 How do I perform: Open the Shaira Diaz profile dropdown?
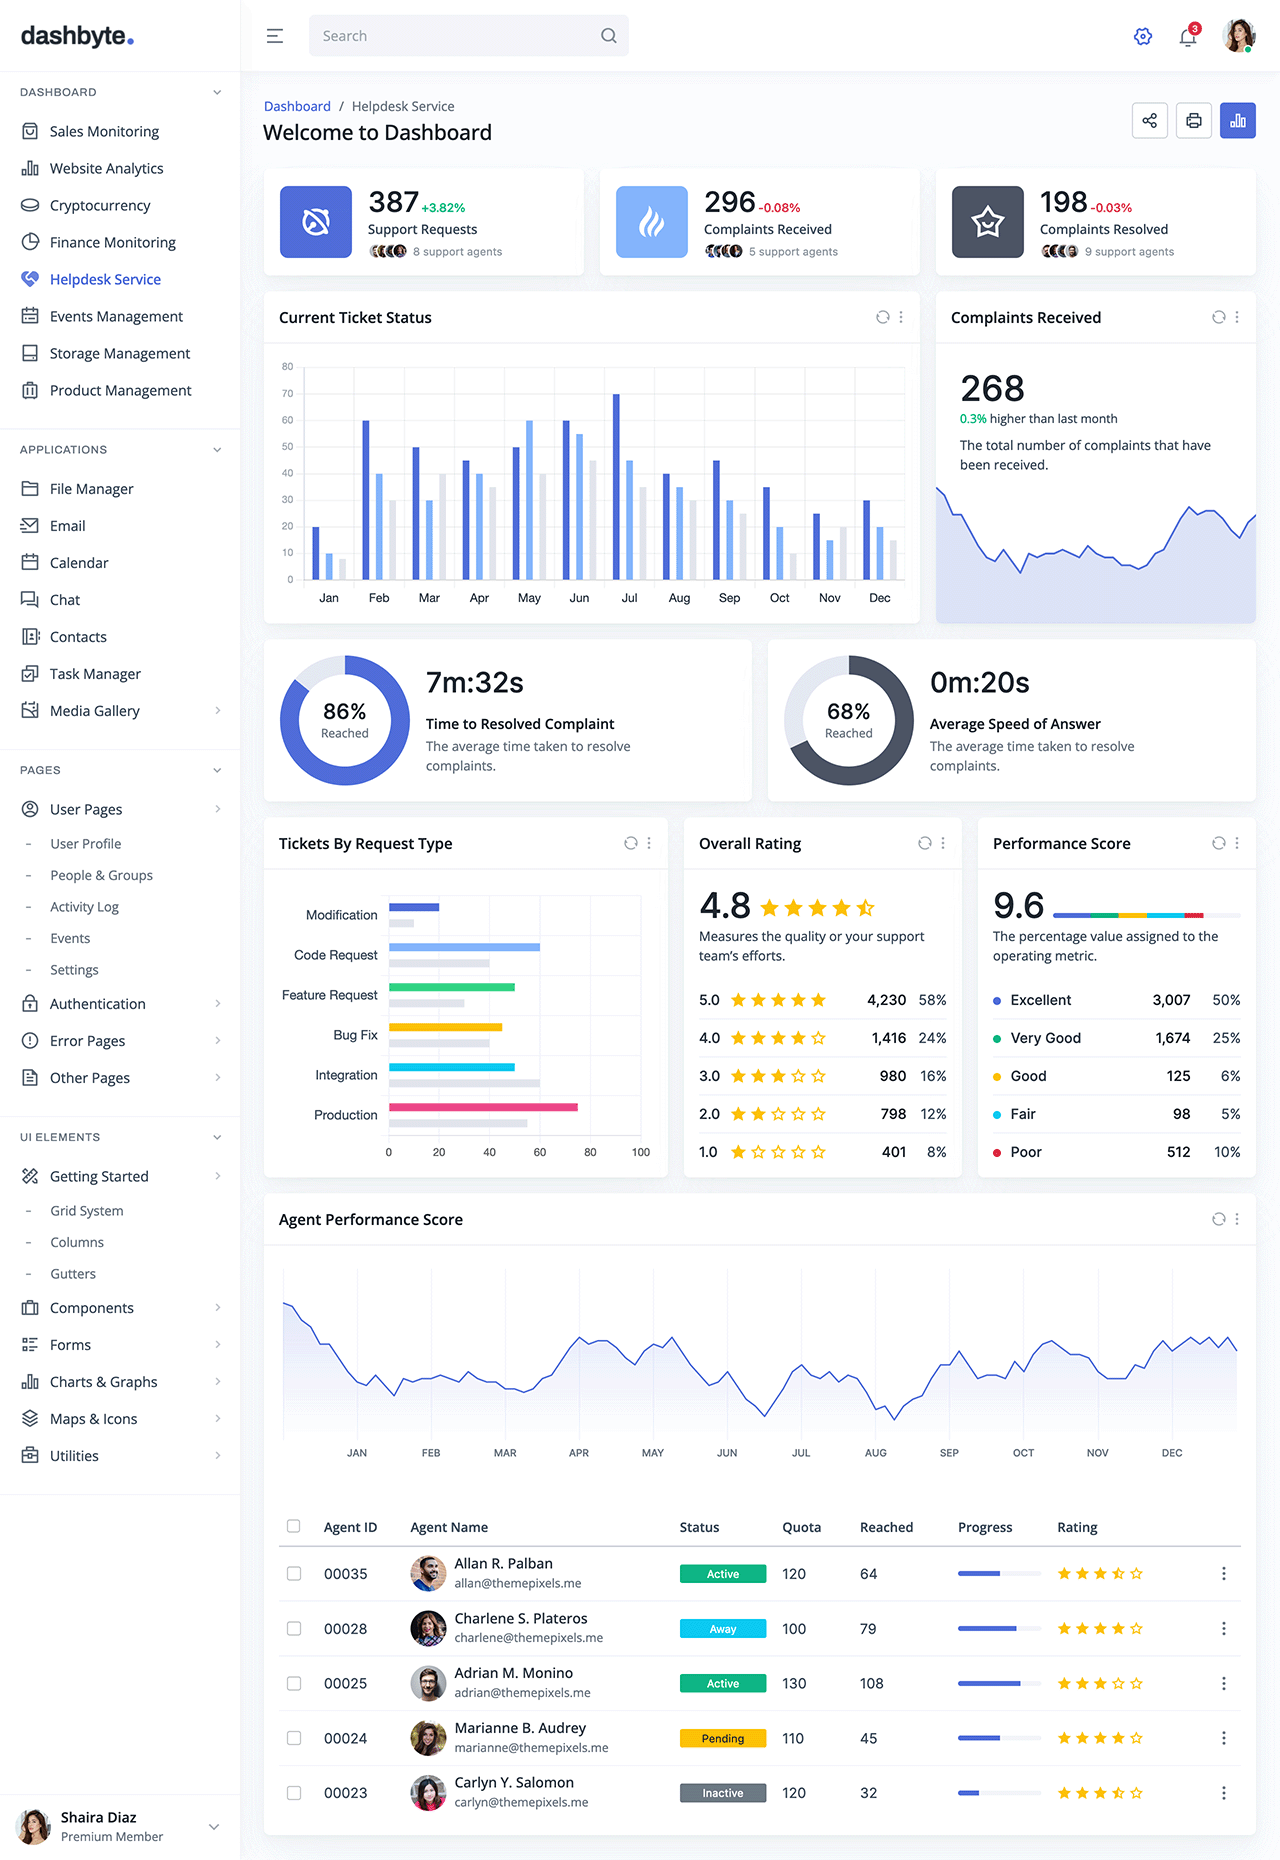click(213, 1827)
